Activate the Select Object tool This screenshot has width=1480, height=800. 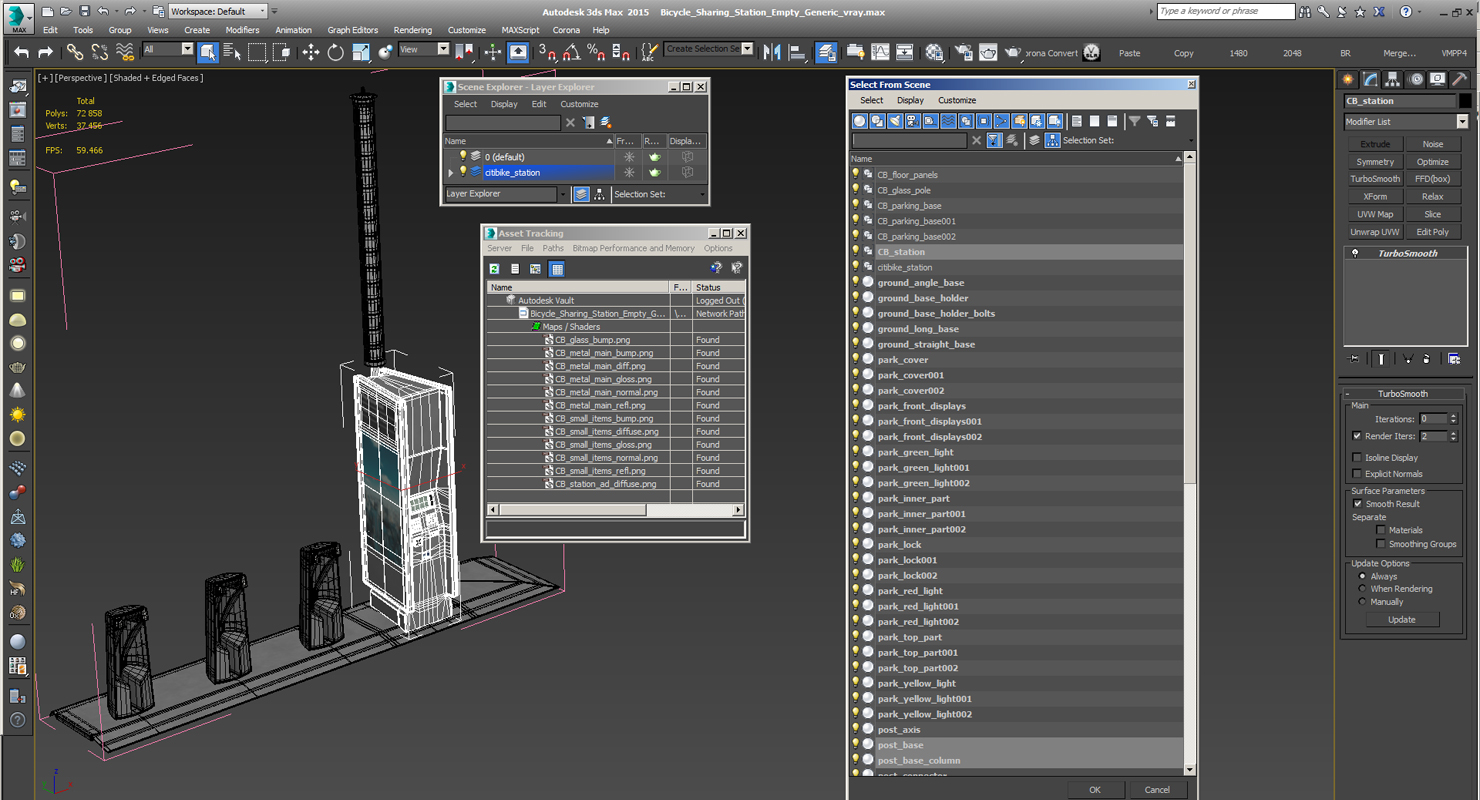208,52
